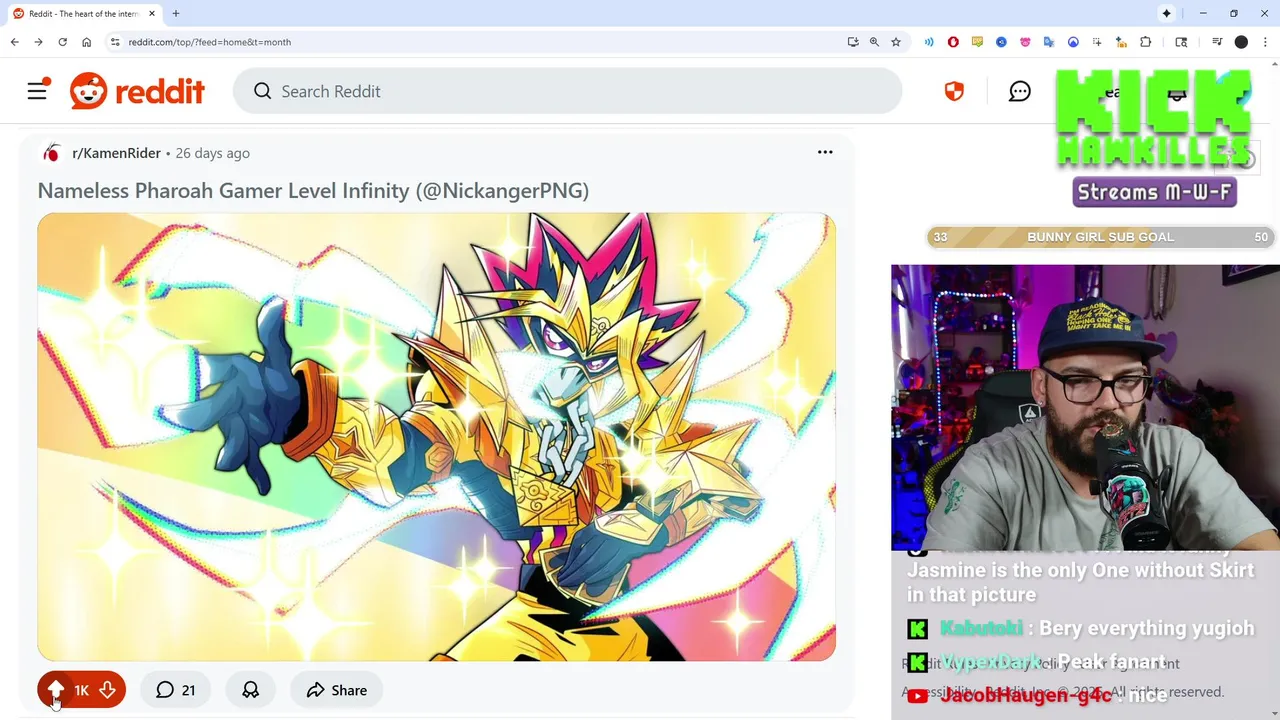
Task: Click the yellow screen extension icon
Action: click(x=977, y=42)
